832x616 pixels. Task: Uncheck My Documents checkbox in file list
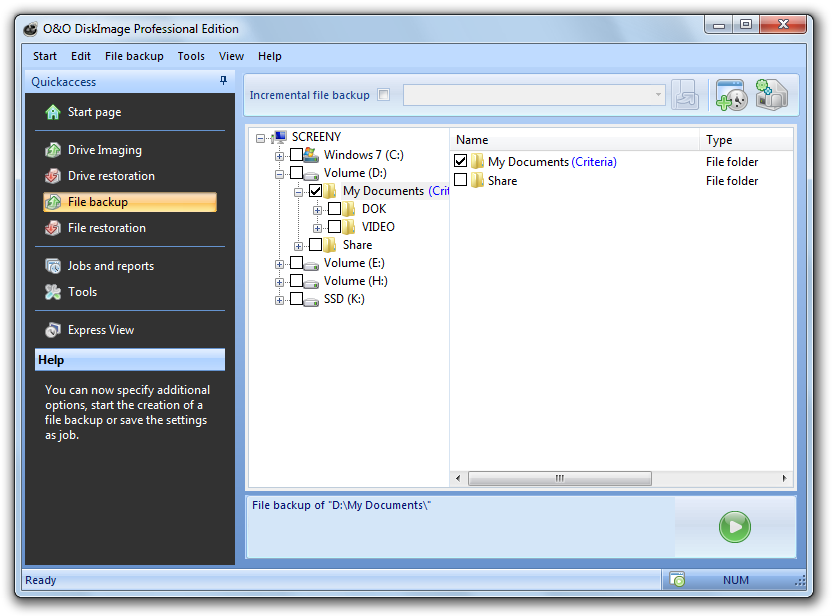coord(461,161)
